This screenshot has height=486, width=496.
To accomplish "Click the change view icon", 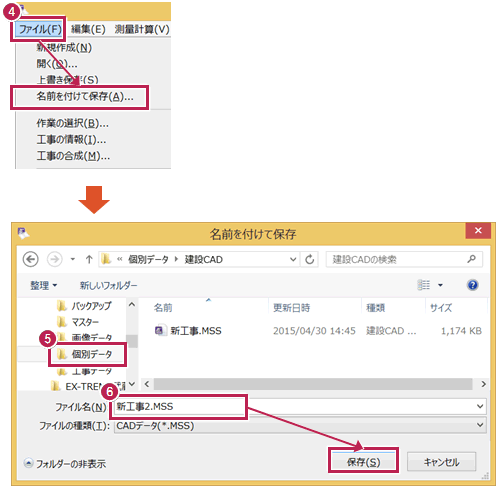I will [424, 285].
